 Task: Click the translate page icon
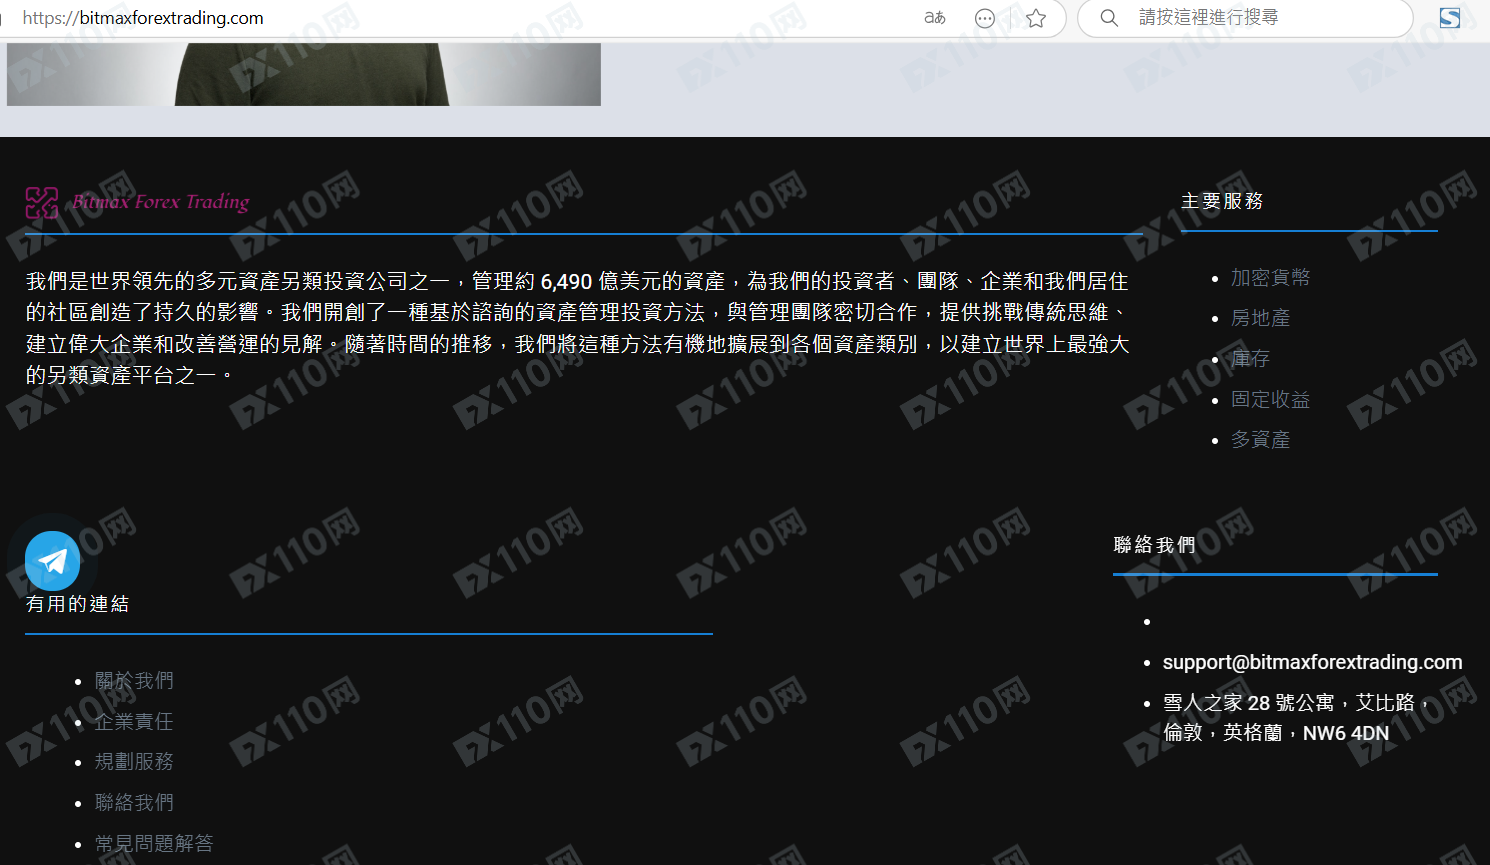(934, 18)
